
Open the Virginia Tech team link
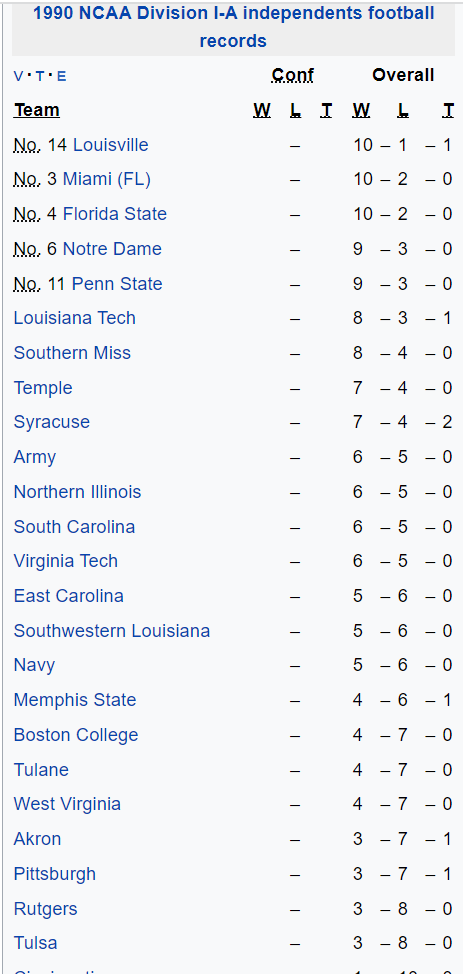coord(65,561)
